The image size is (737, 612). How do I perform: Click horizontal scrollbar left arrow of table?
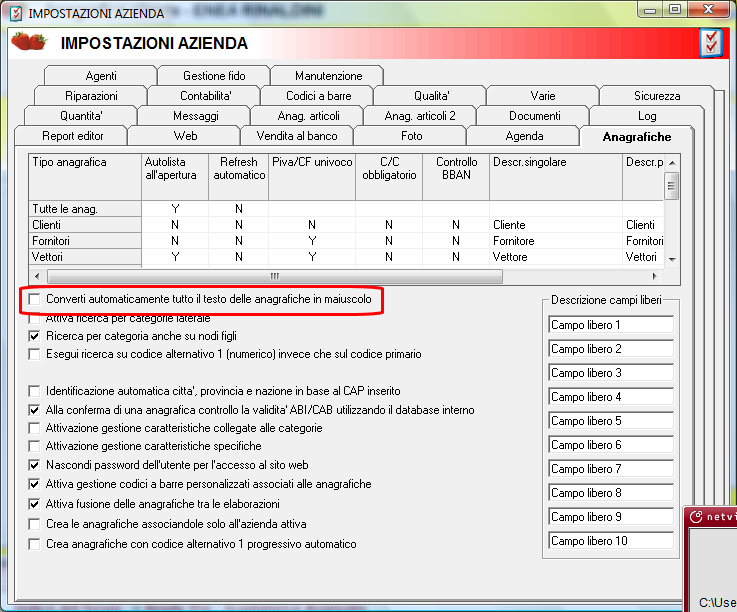coord(37,276)
